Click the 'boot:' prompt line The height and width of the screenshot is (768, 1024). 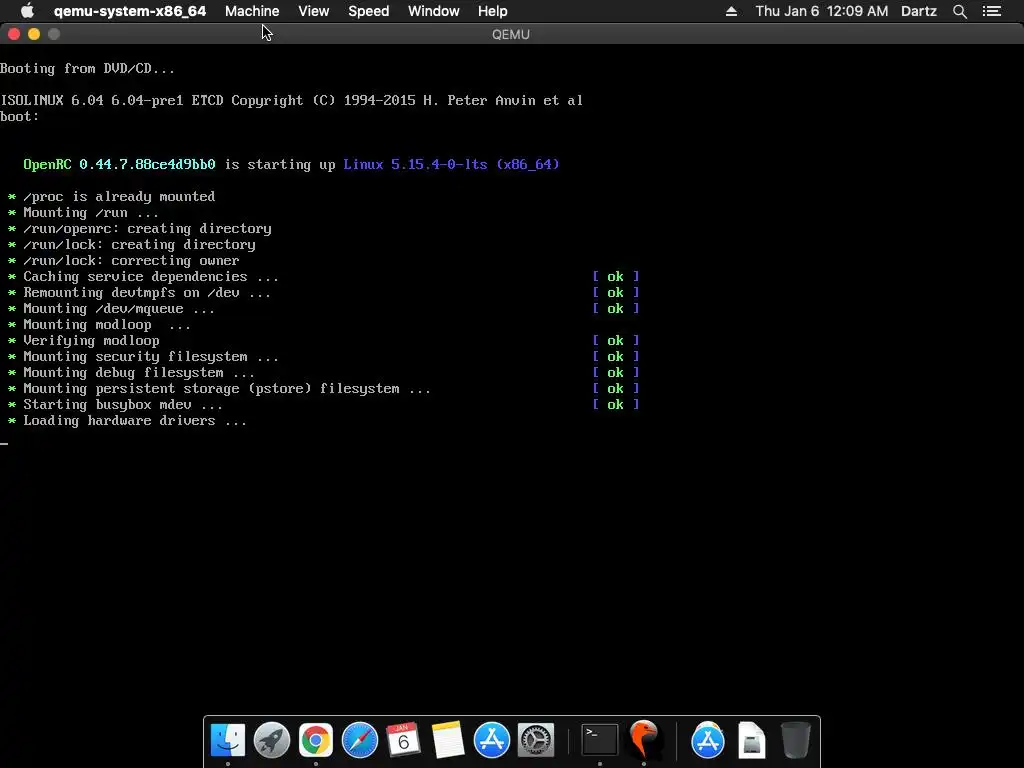click(20, 116)
